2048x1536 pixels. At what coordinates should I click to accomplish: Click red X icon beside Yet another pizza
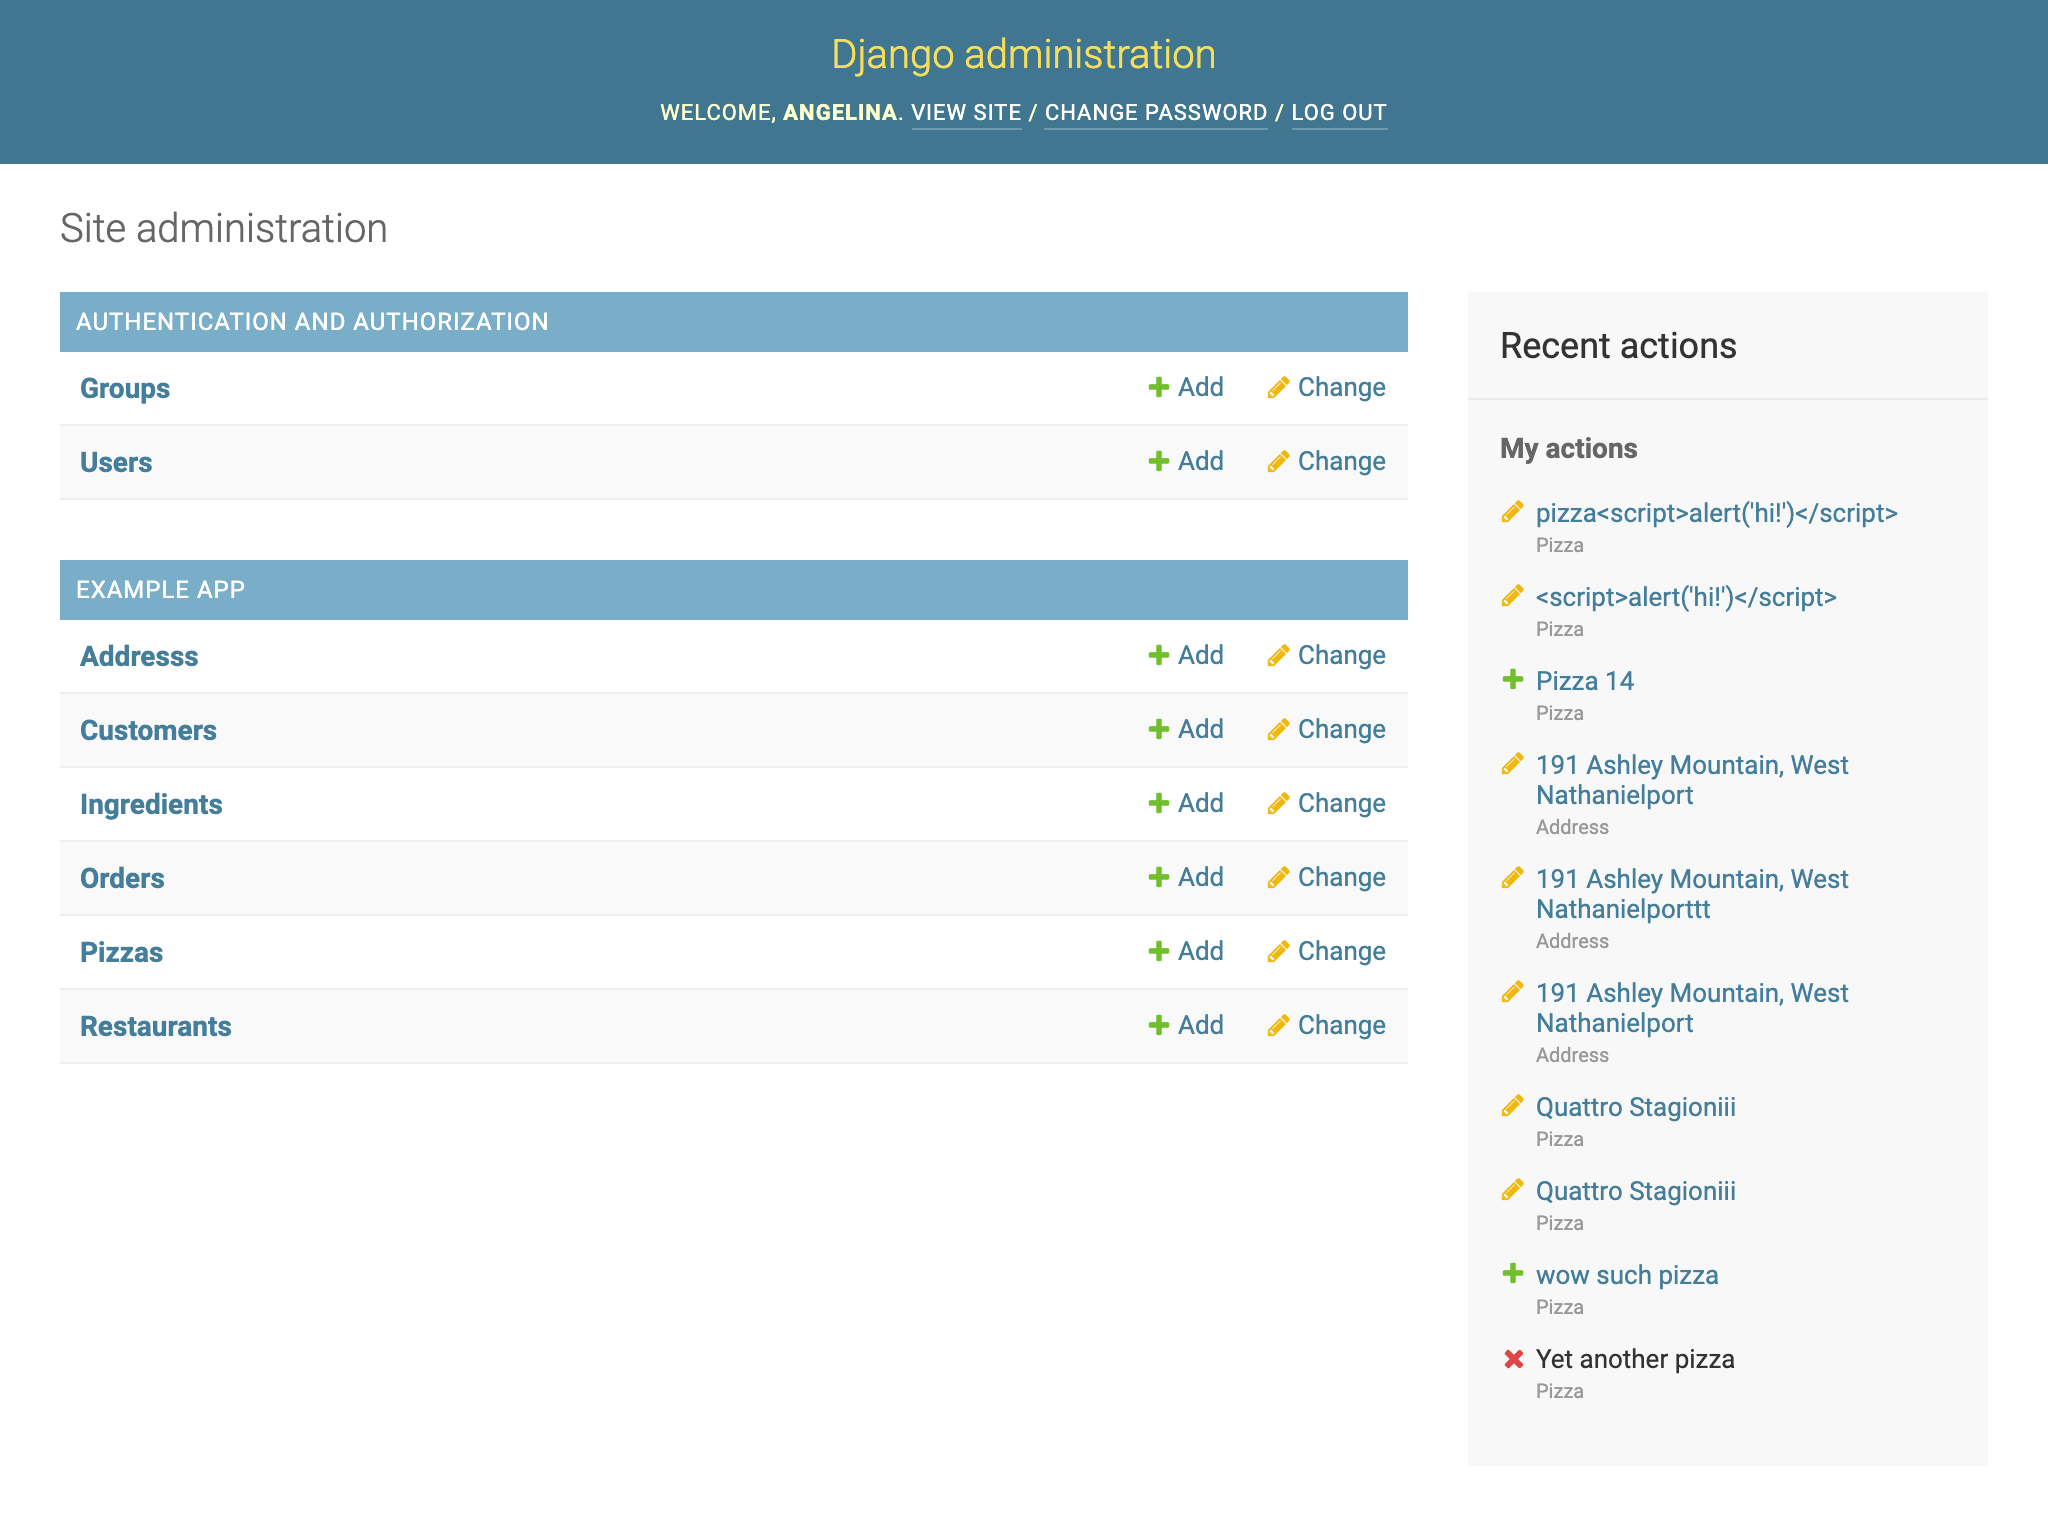tap(1513, 1359)
